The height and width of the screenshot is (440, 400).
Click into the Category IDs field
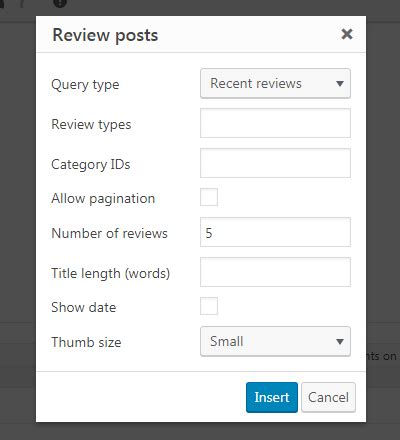tap(275, 163)
